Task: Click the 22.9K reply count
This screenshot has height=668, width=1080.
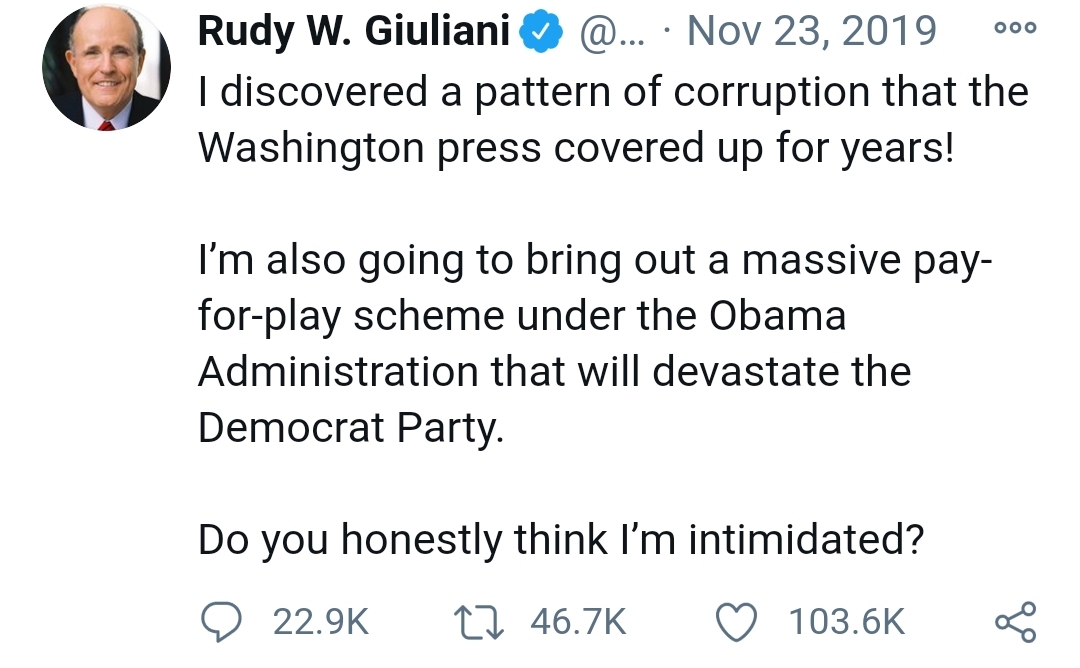Action: (x=320, y=623)
